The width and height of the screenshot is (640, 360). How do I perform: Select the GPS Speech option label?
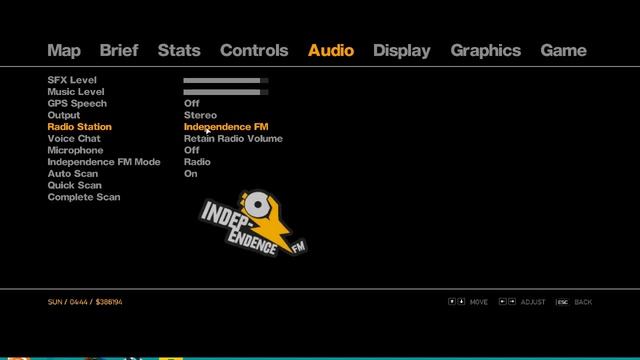(77, 104)
